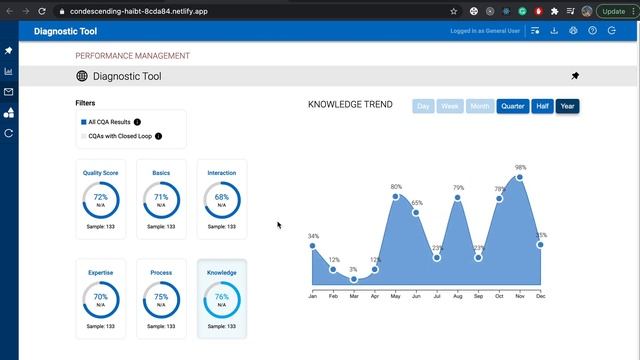Screen dimensions: 640x360
Task: Select the Quarter trend tab
Action: (x=513, y=106)
